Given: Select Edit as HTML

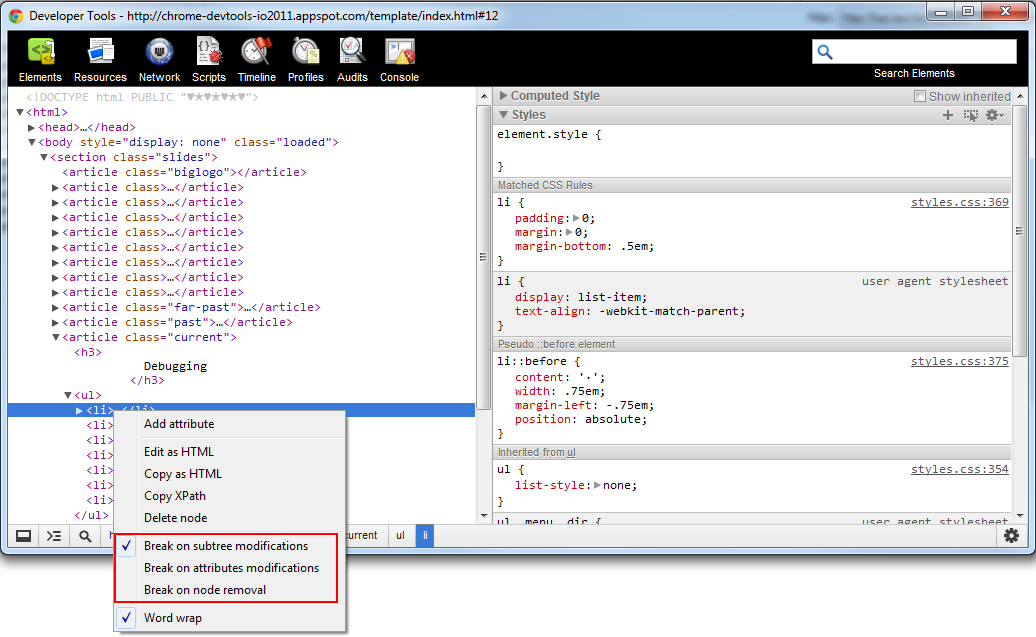Looking at the screenshot, I should pyautogui.click(x=230, y=452).
